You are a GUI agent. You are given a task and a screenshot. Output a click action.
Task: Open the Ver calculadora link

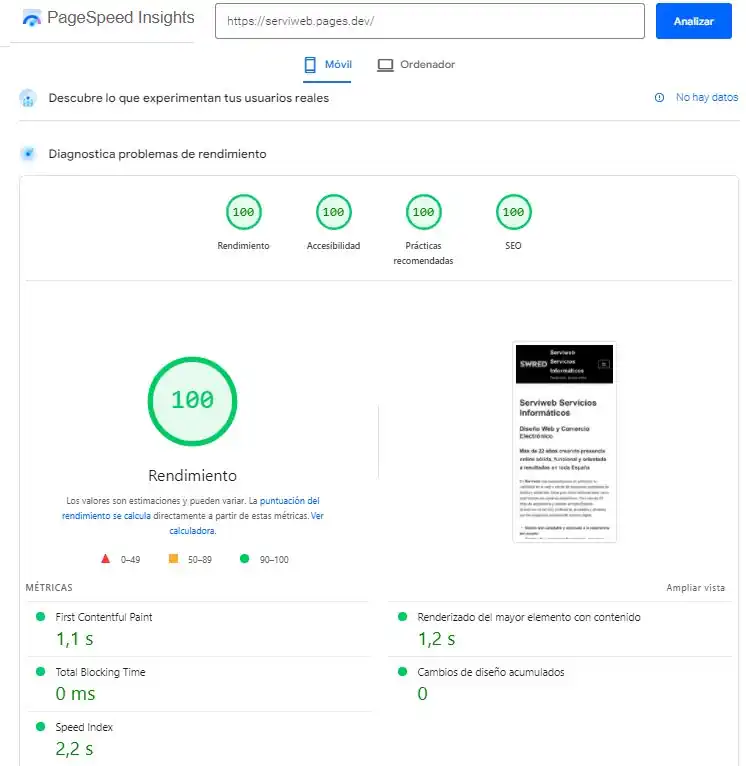246,523
